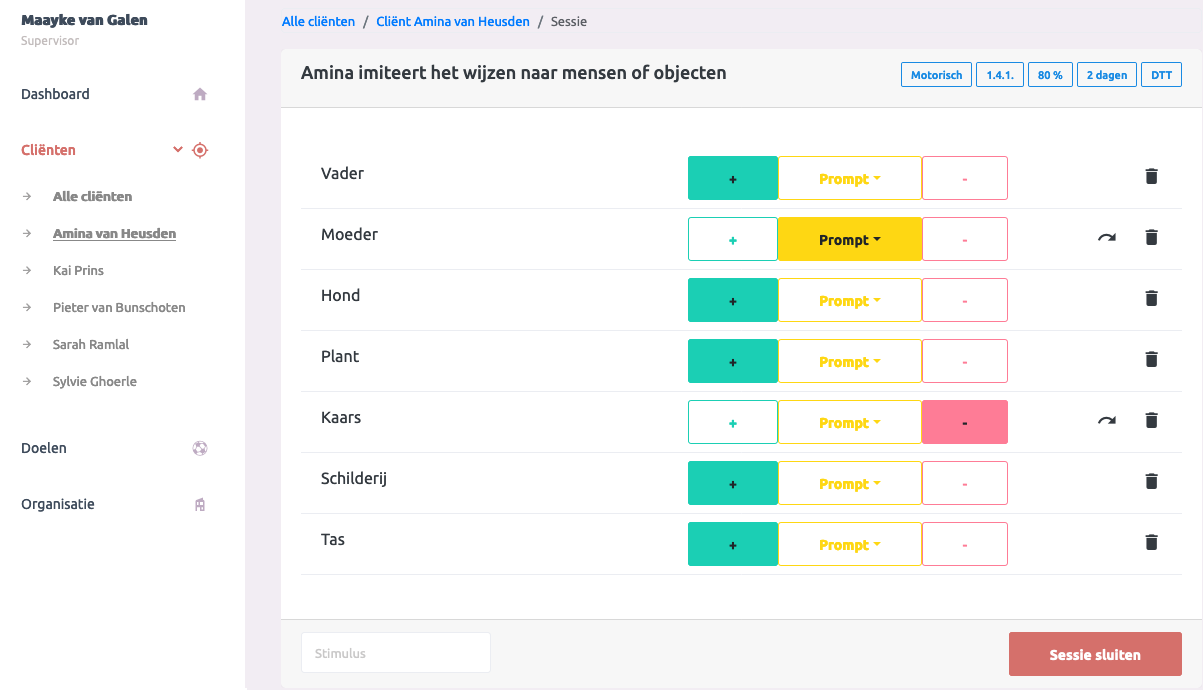Image resolution: width=1203 pixels, height=690 pixels.
Task: Mark Plant as incorrect with minus
Action: pos(964,361)
